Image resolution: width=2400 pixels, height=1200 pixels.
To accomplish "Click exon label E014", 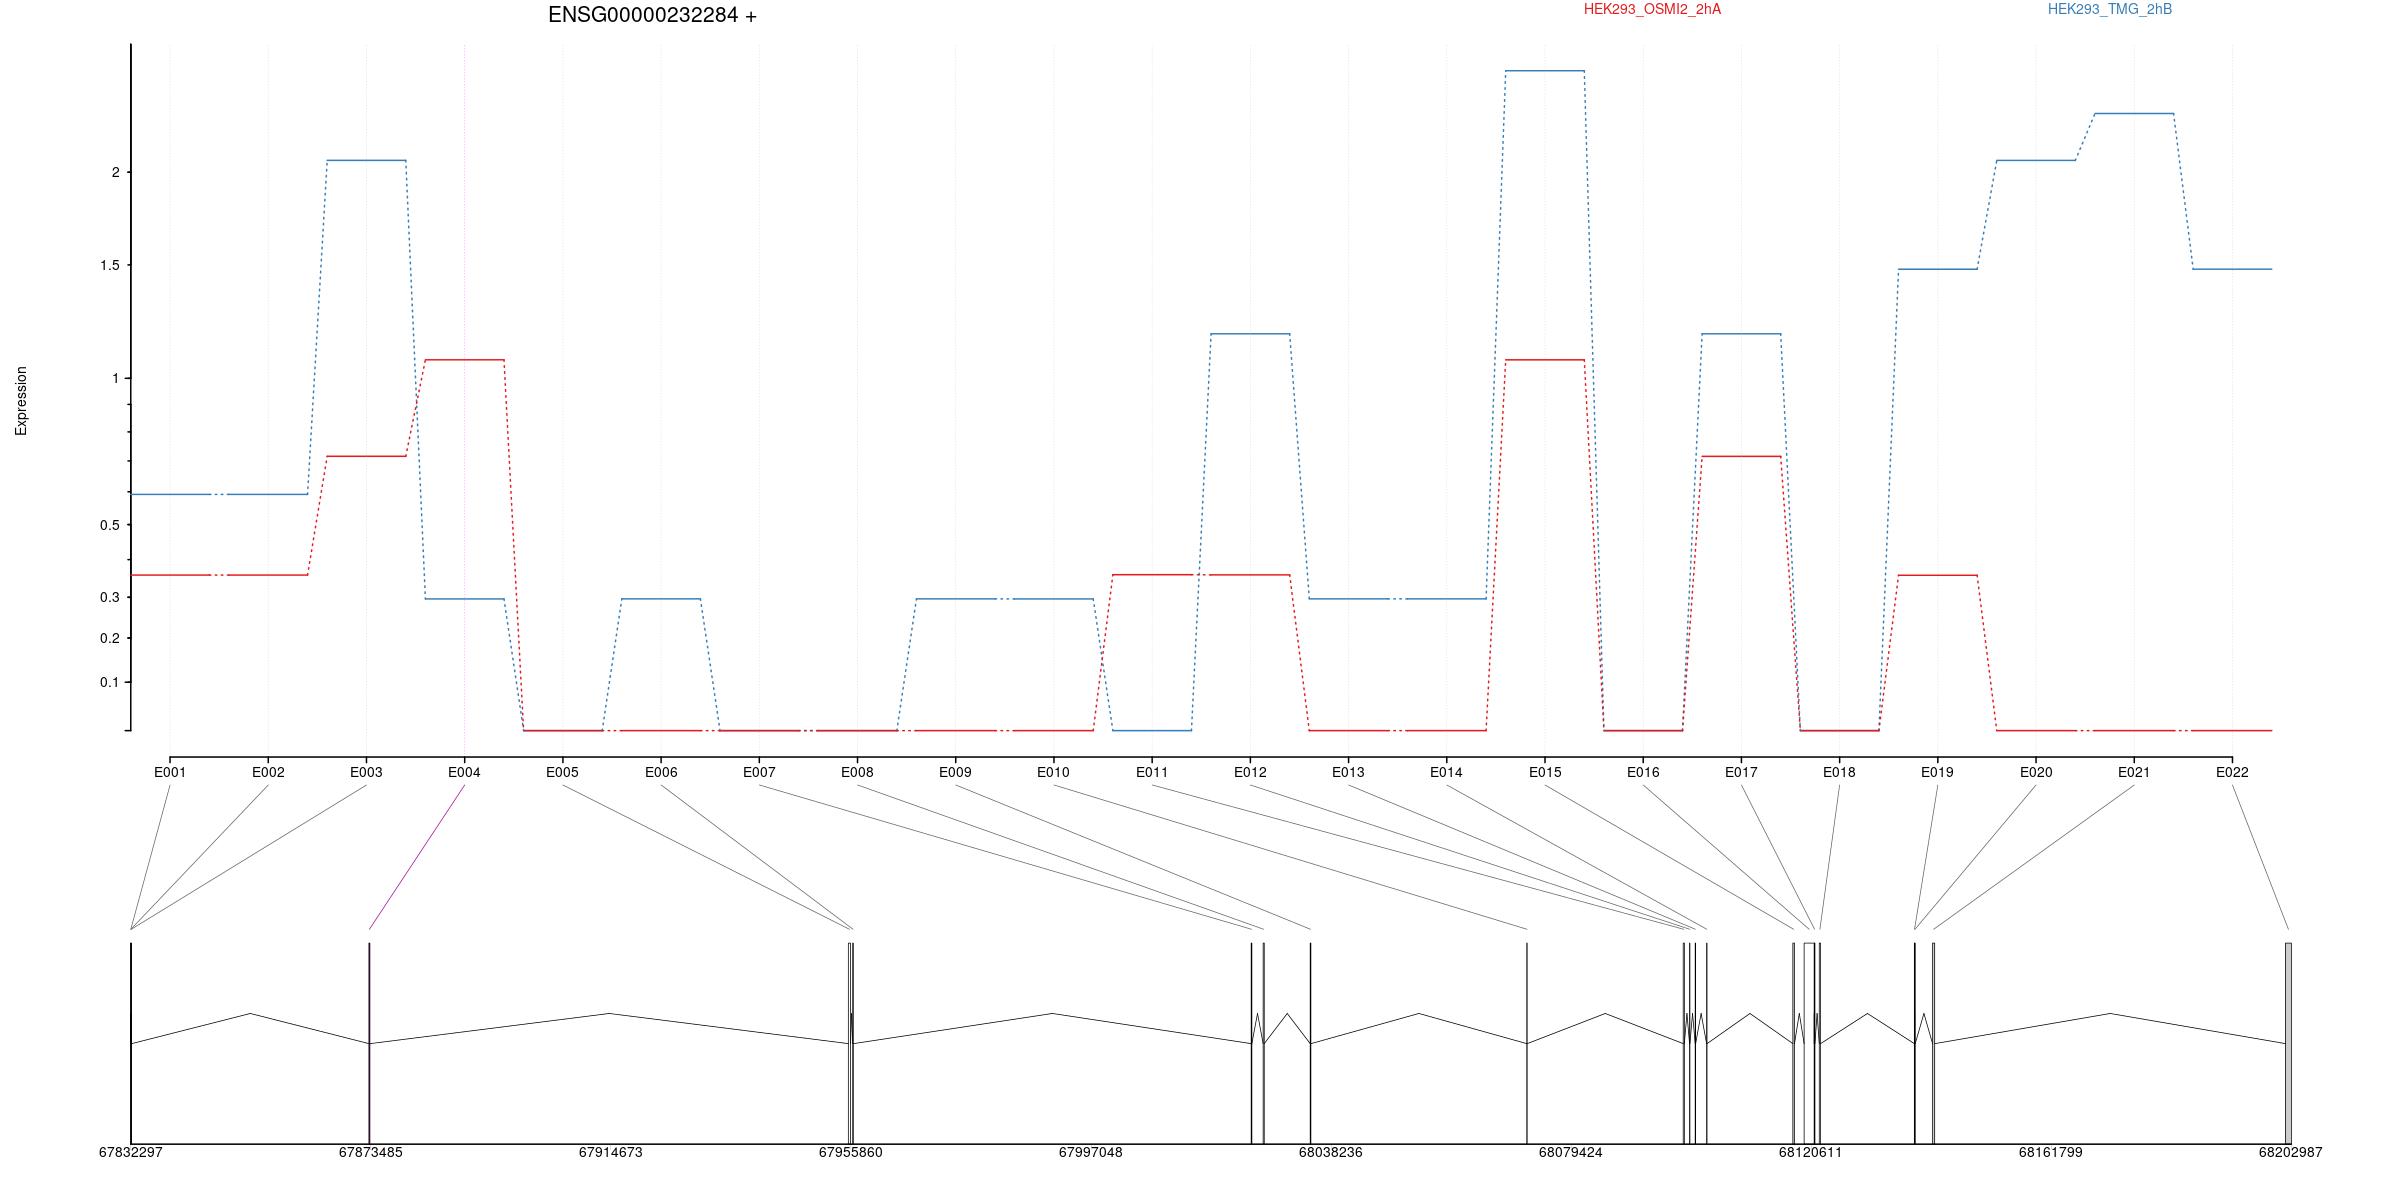I will 1446,772.
